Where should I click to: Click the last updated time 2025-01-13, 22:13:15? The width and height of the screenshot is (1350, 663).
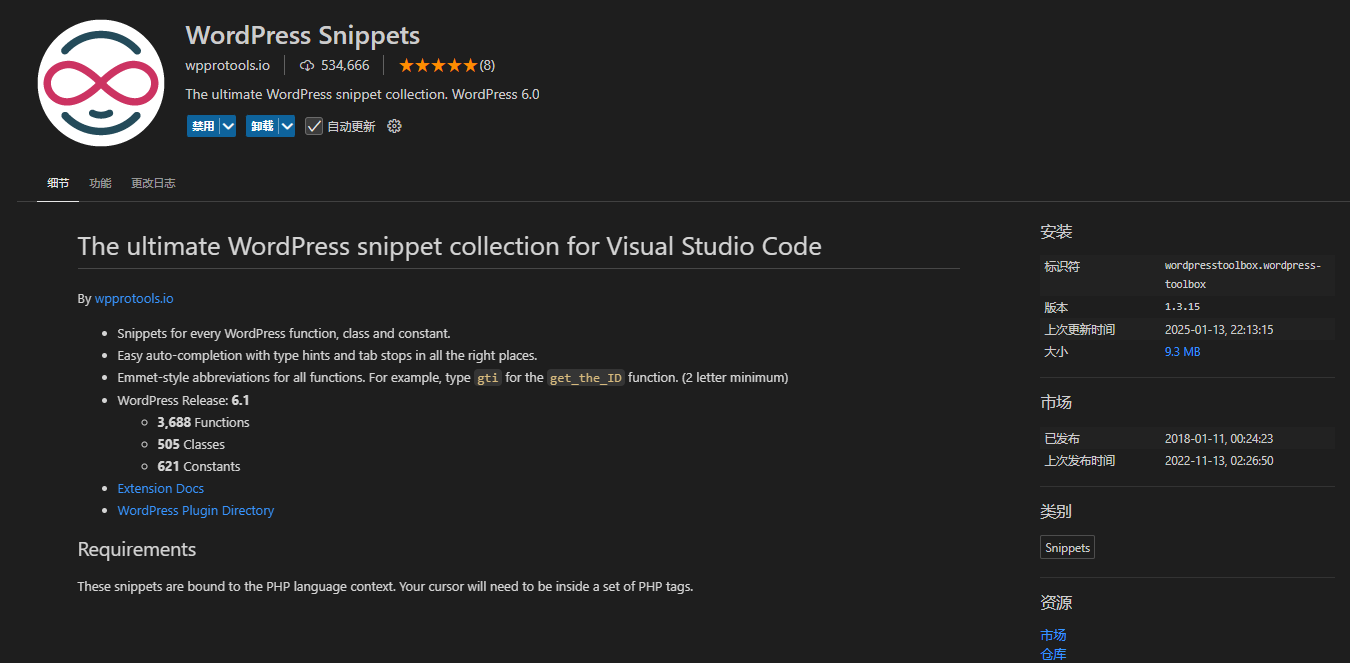tap(1219, 329)
